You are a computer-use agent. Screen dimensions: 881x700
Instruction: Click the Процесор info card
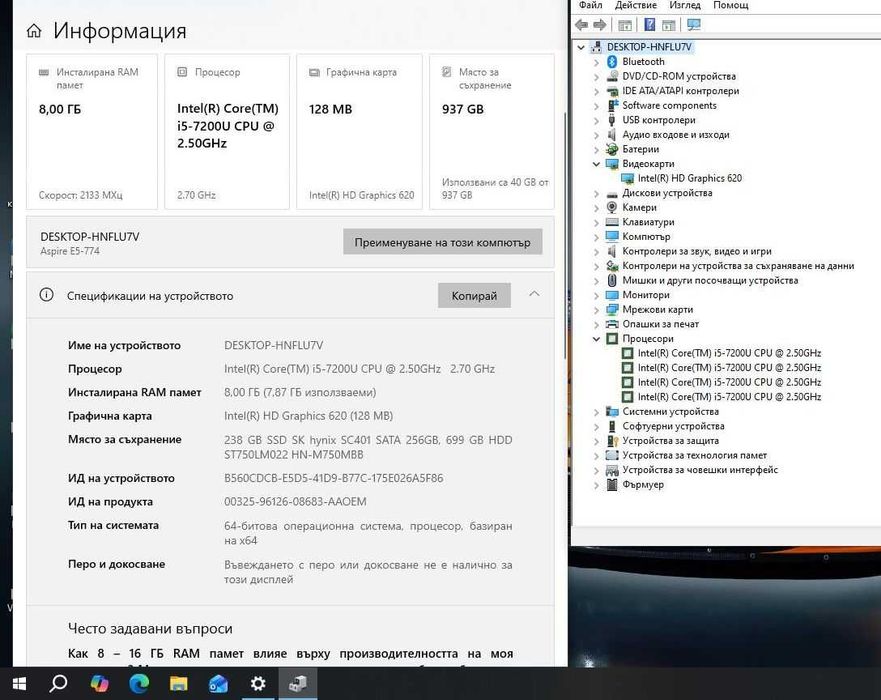[x=227, y=131]
